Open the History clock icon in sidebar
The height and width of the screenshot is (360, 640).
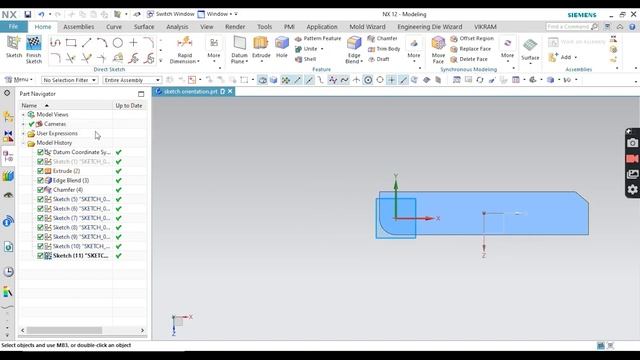pyautogui.click(x=8, y=272)
